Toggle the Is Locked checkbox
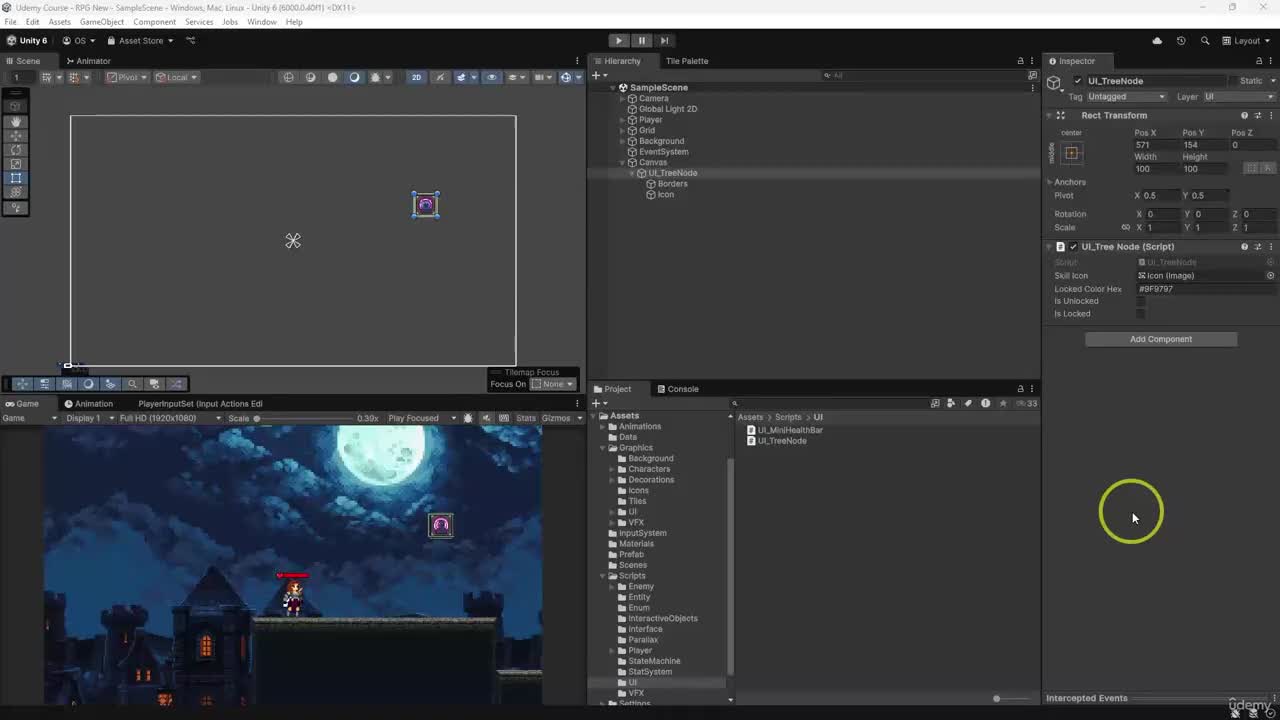Image resolution: width=1280 pixels, height=720 pixels. click(1141, 314)
